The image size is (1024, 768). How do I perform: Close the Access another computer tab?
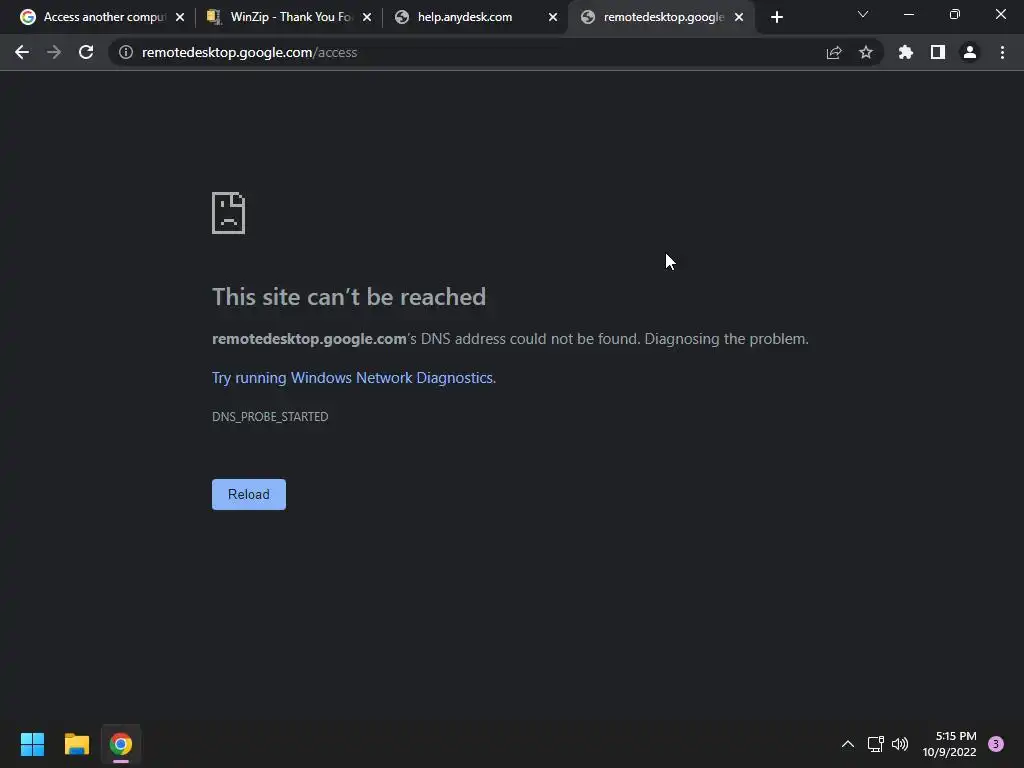[x=180, y=17]
